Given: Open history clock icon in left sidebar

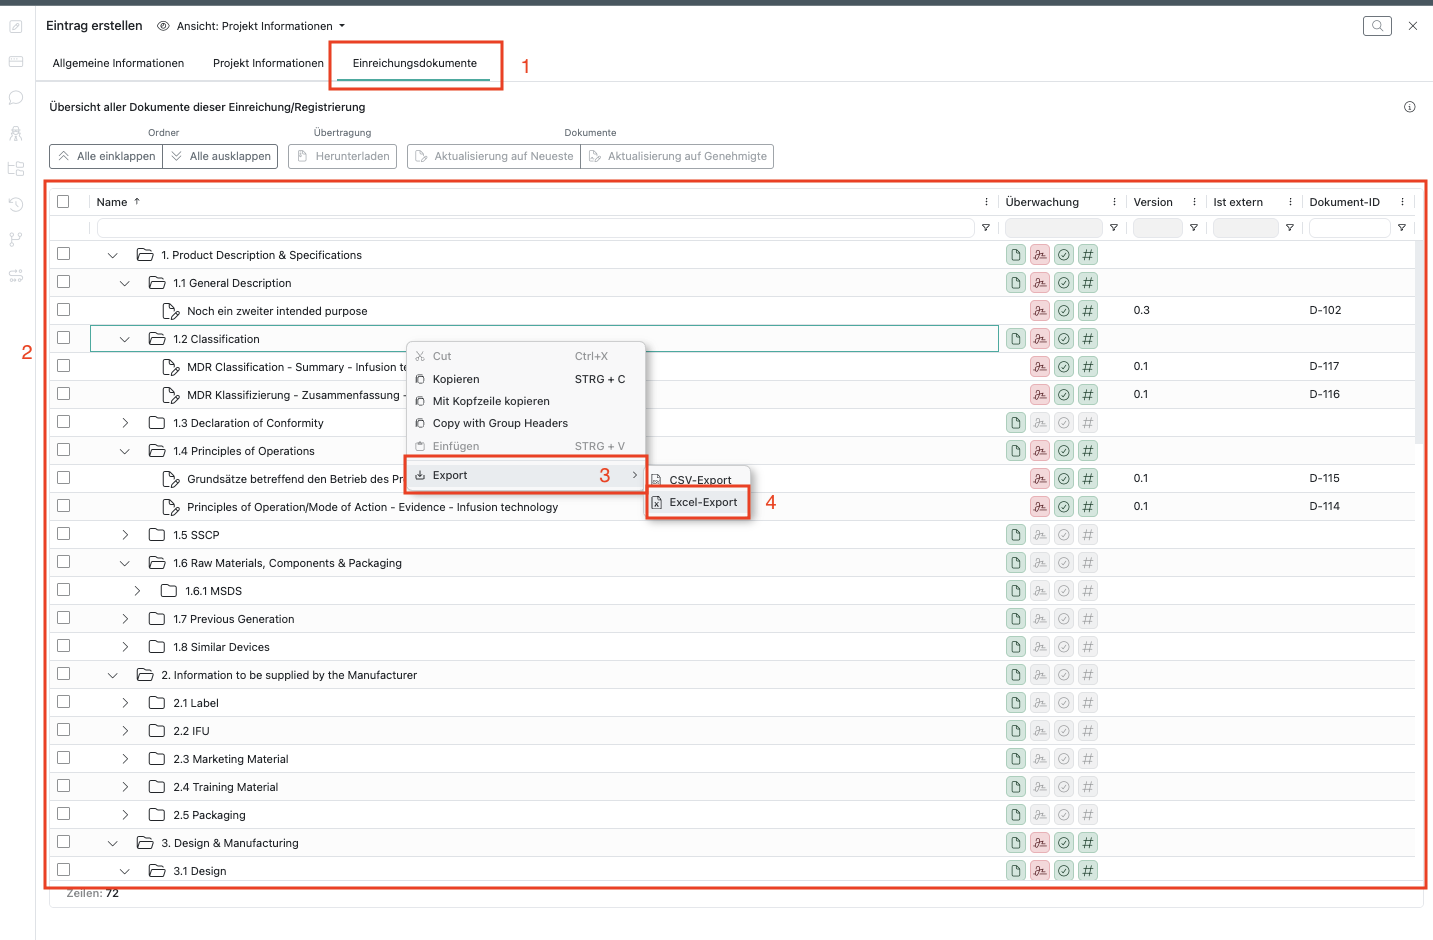Looking at the screenshot, I should coord(16,204).
